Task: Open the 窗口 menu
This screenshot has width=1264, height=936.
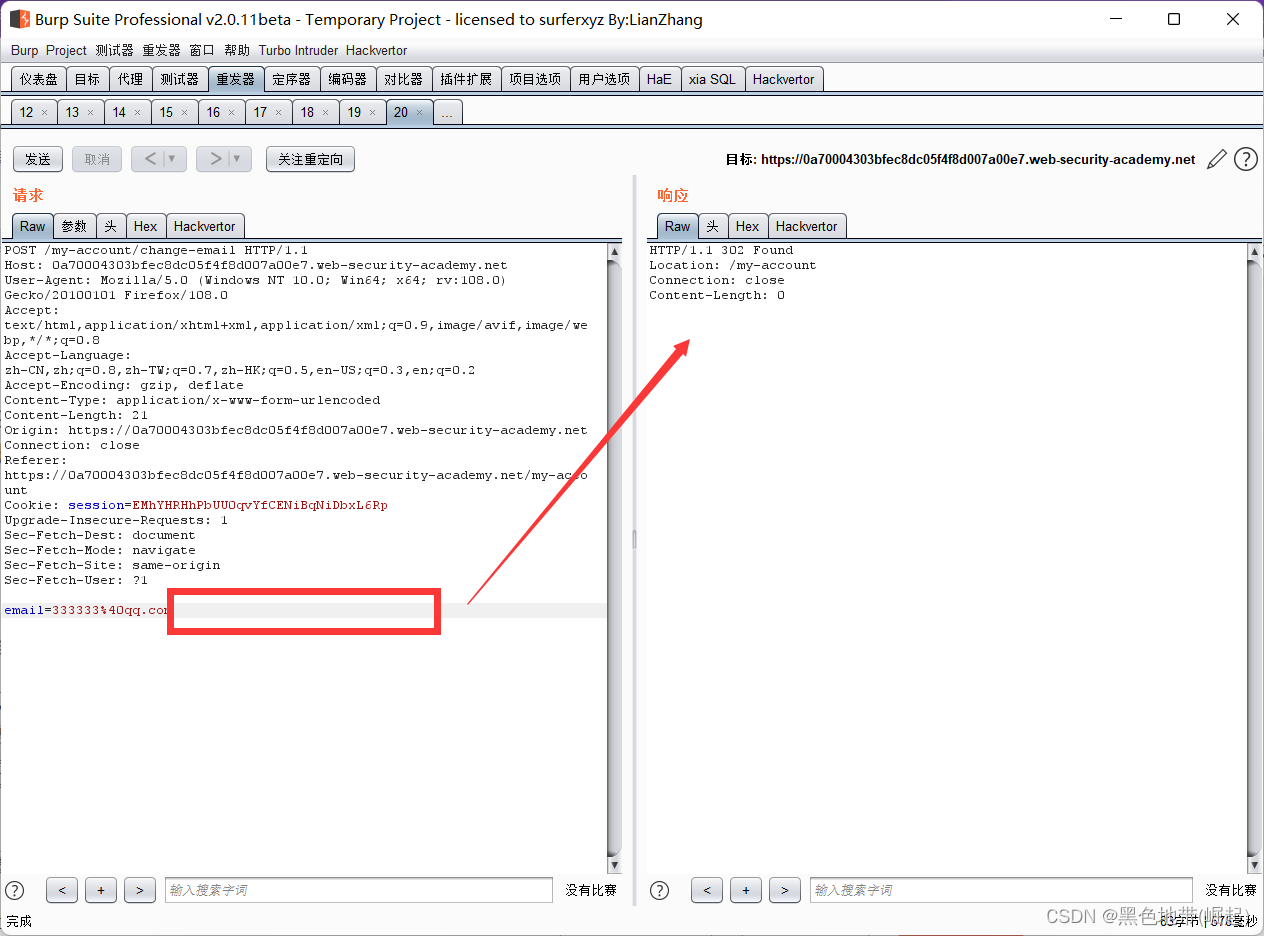Action: tap(202, 50)
